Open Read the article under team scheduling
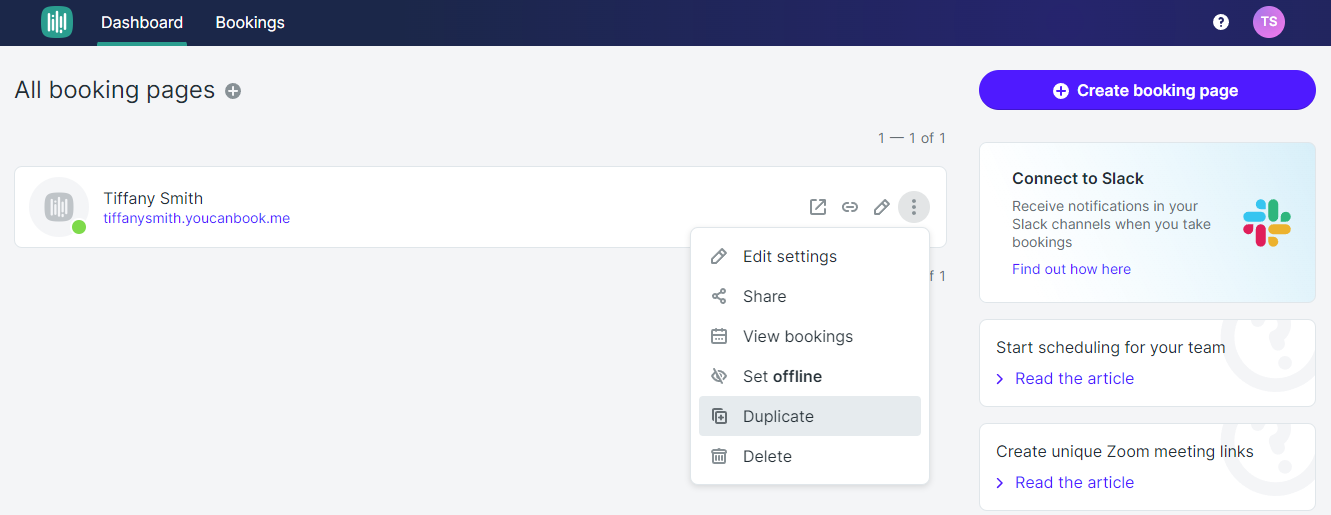The width and height of the screenshot is (1331, 515). click(x=1074, y=378)
